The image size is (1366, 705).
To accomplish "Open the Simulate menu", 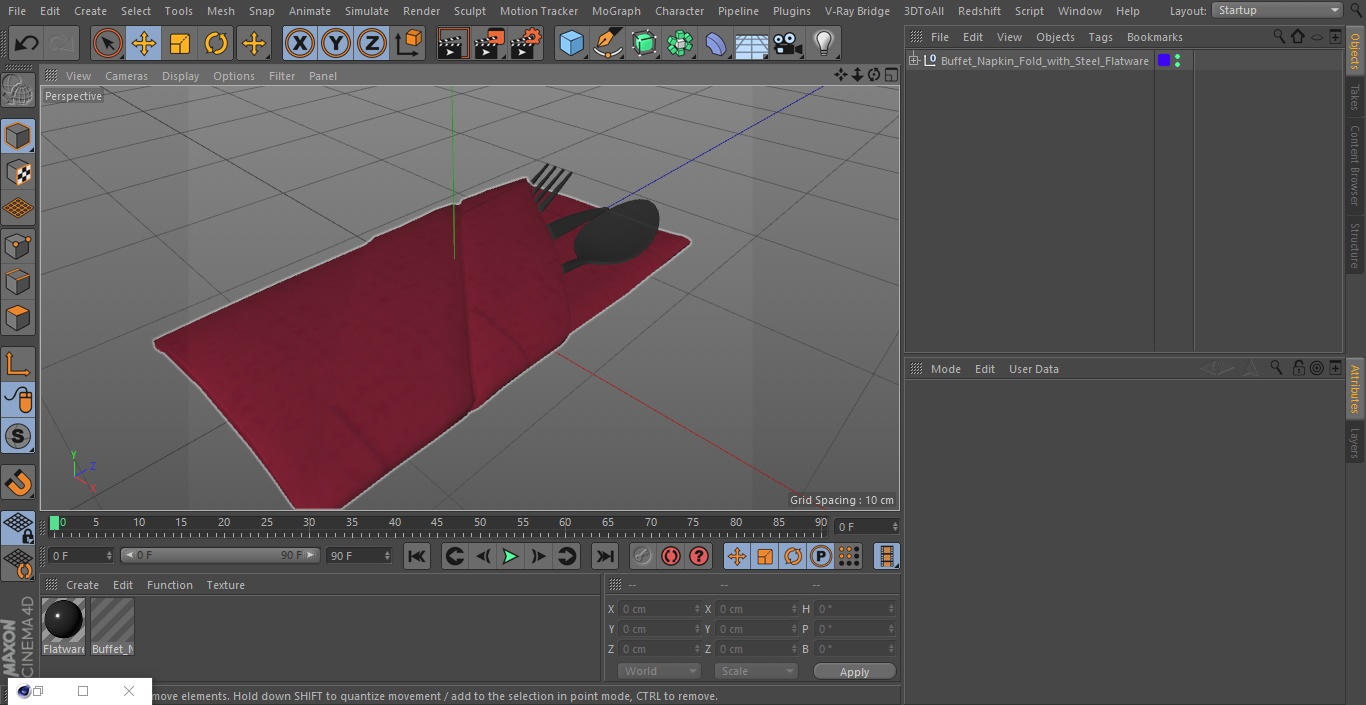I will [367, 11].
